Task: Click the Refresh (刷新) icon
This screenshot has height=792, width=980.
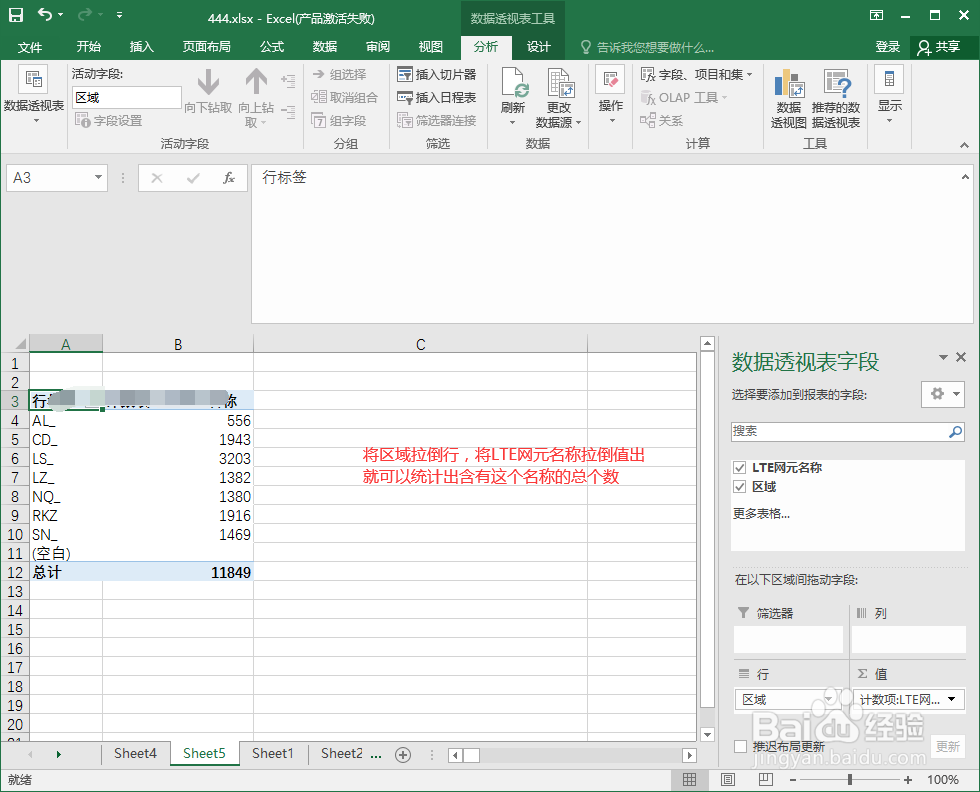Action: [x=513, y=83]
